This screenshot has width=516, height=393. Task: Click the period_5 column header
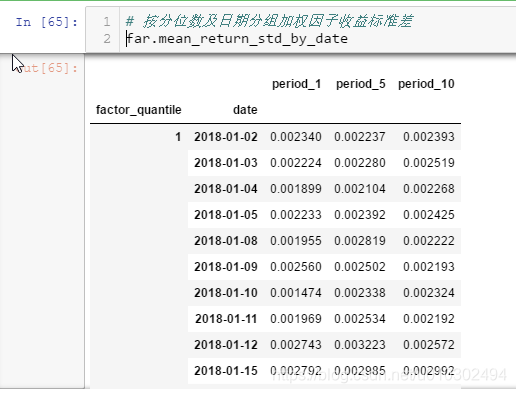click(360, 84)
